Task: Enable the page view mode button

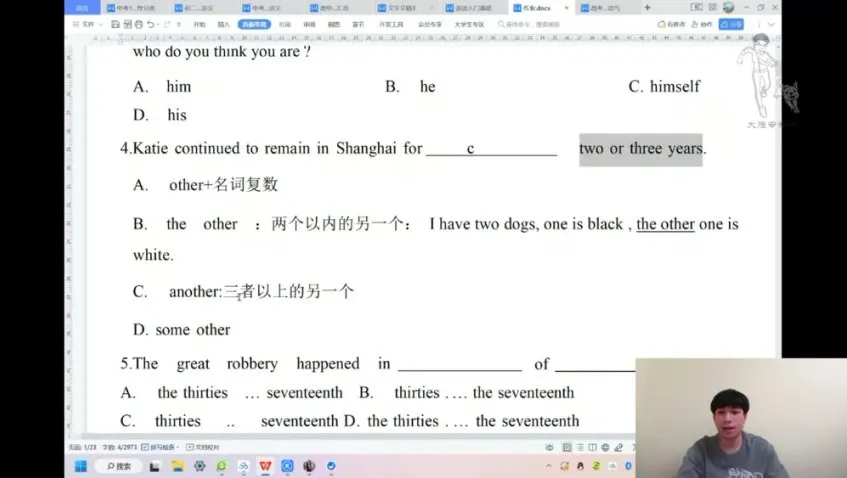Action: 567,447
